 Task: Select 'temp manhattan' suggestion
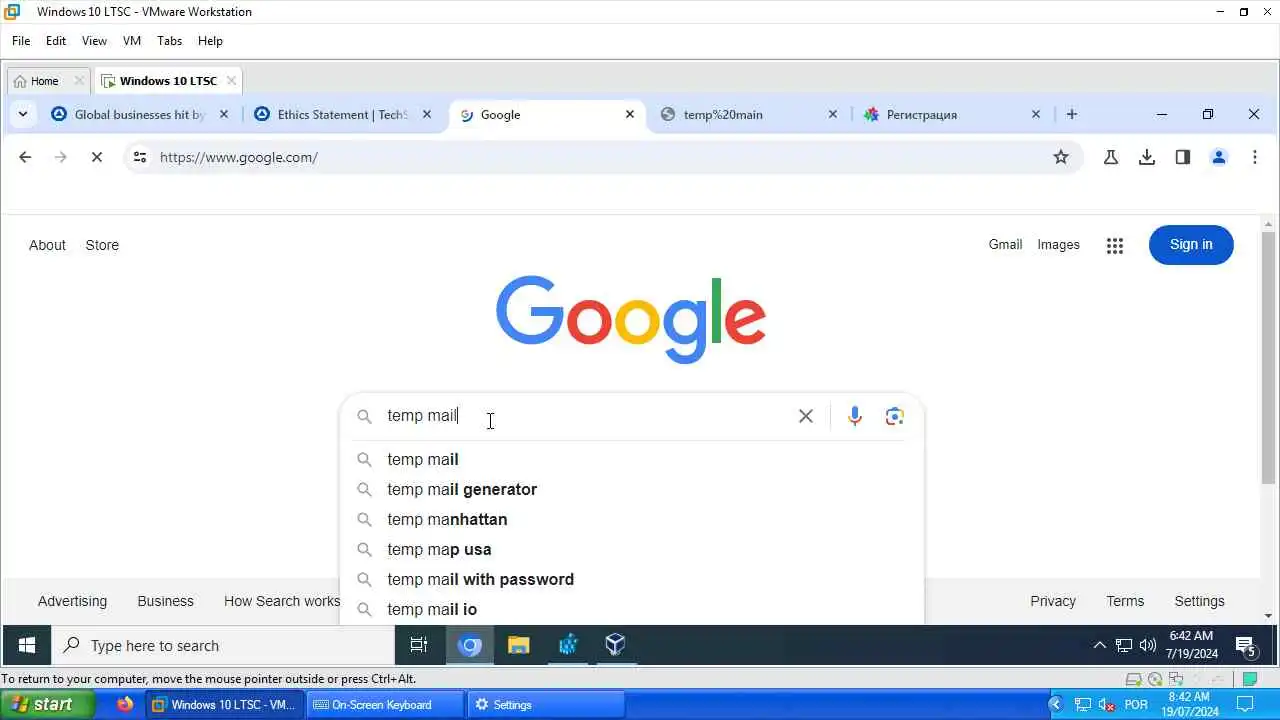(632, 519)
